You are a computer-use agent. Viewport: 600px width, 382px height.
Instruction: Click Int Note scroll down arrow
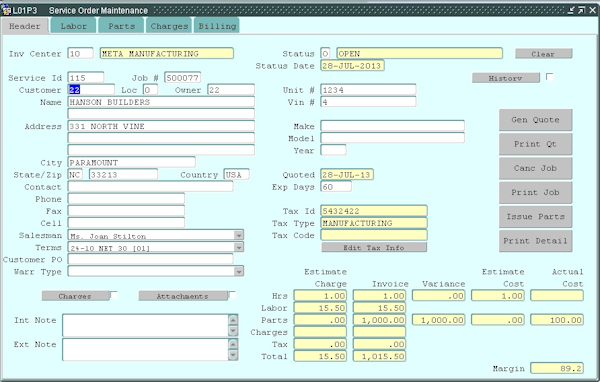(233, 331)
